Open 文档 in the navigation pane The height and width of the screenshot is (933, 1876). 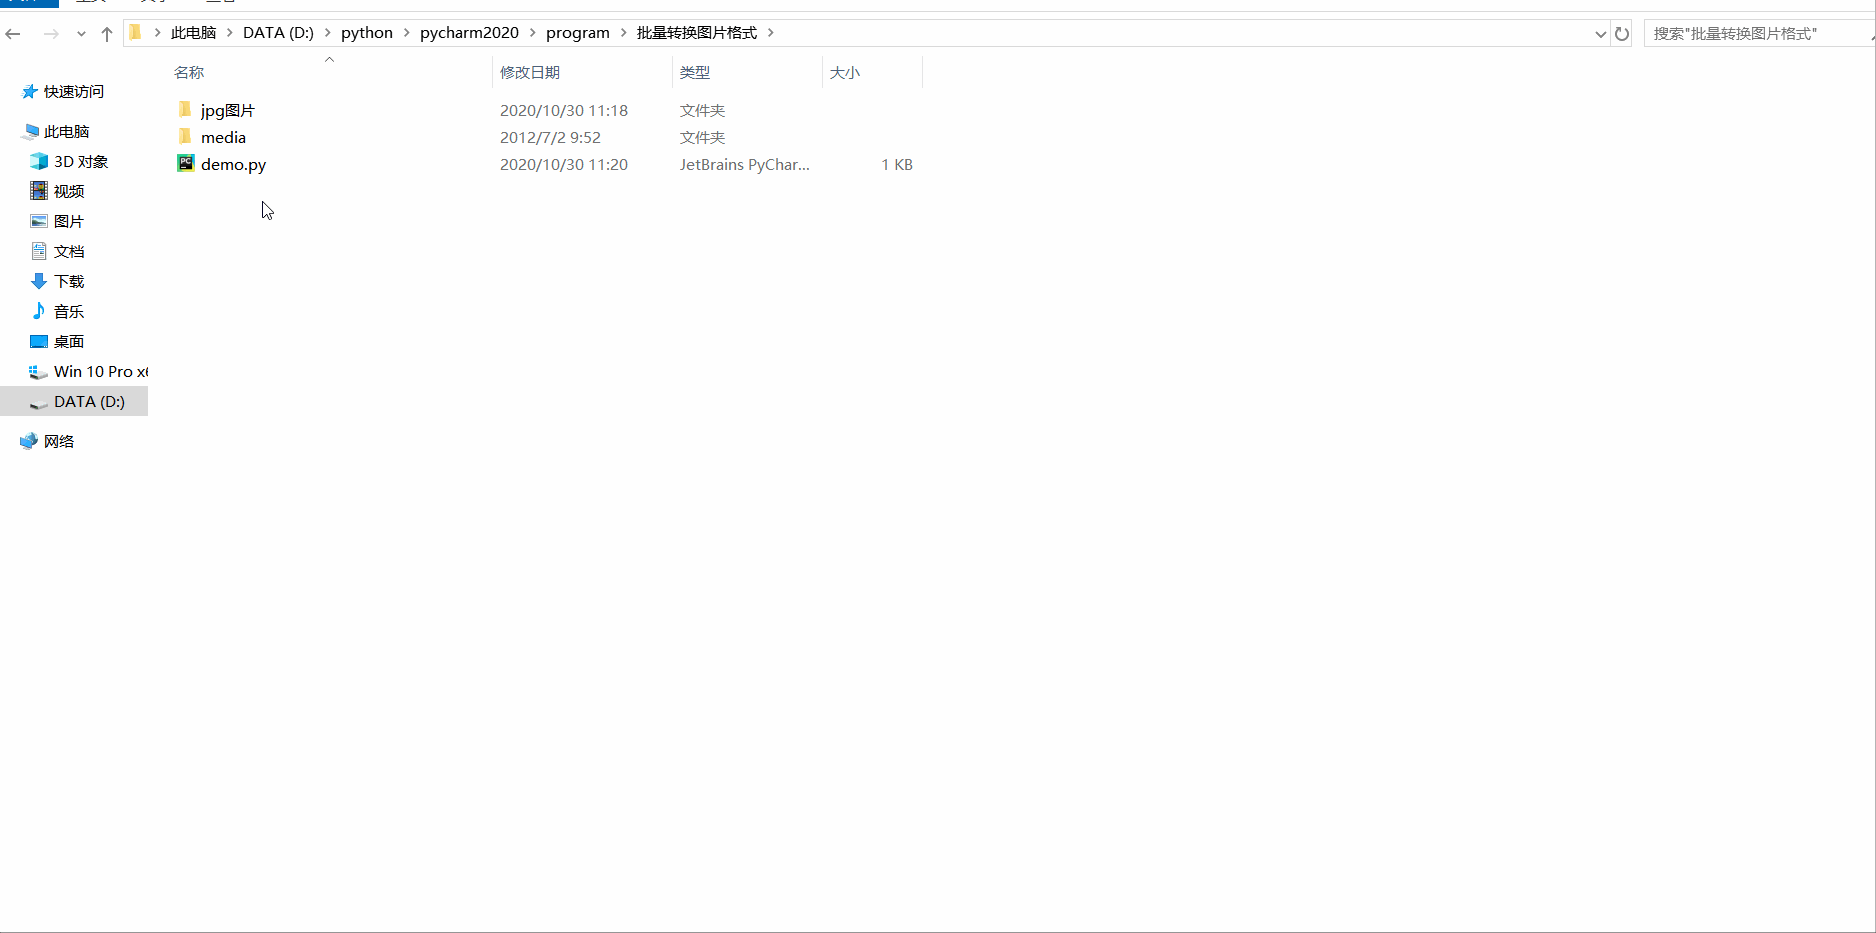click(x=69, y=251)
